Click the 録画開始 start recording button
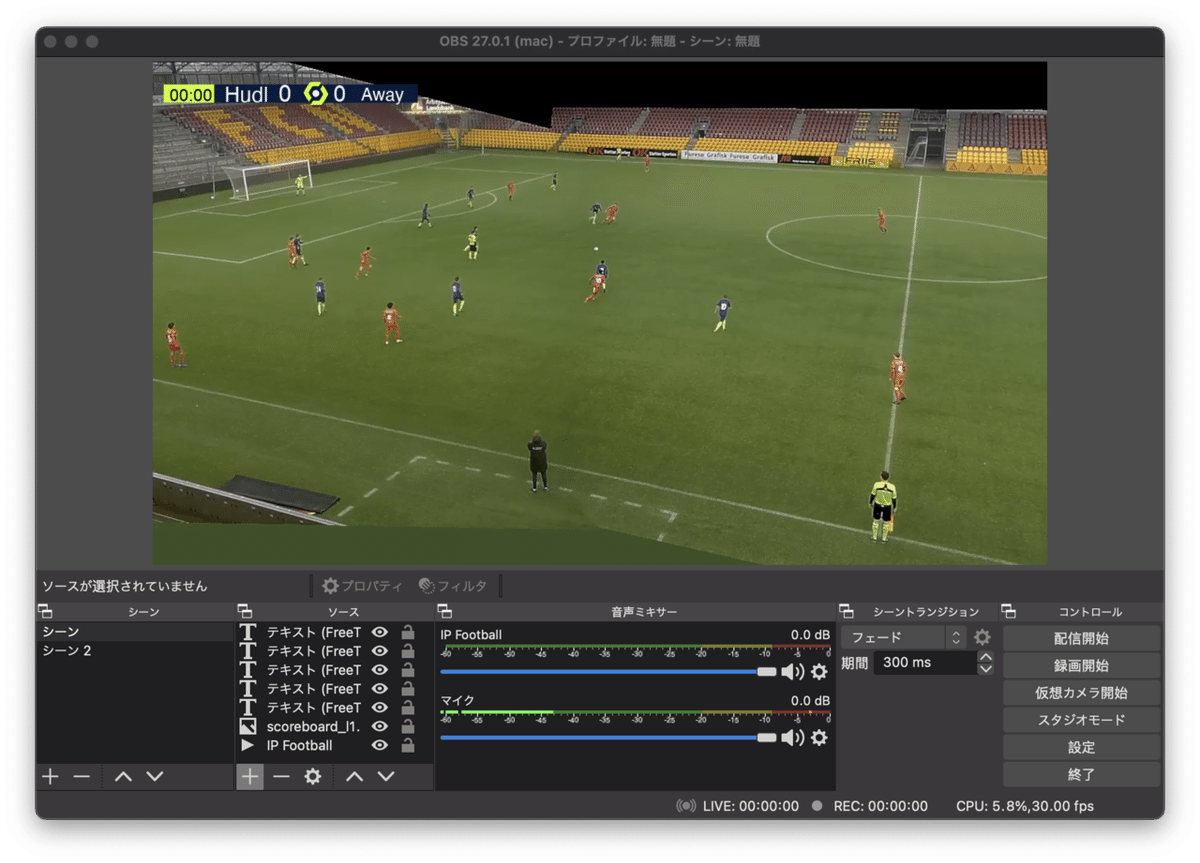The image size is (1200, 863). click(x=1082, y=665)
